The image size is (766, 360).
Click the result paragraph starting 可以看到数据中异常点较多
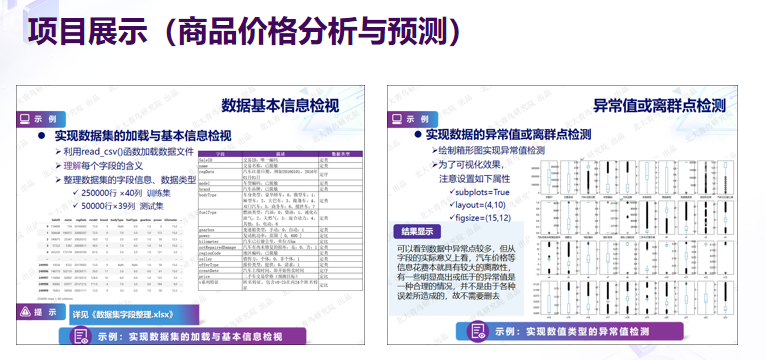click(455, 273)
